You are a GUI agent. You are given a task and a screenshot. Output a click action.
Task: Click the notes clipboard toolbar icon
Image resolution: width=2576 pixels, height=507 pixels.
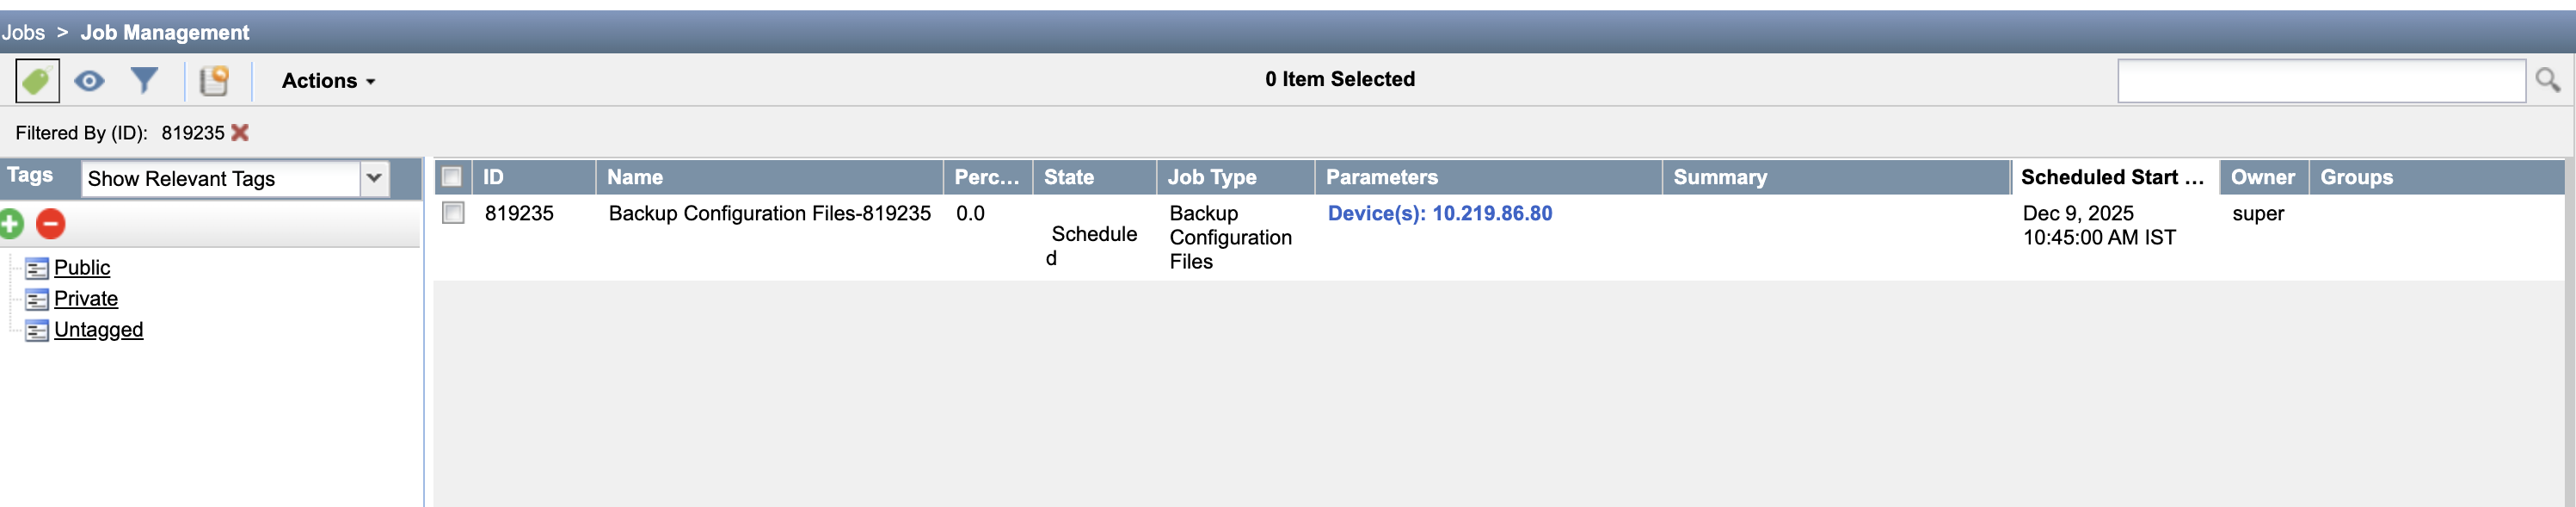214,80
